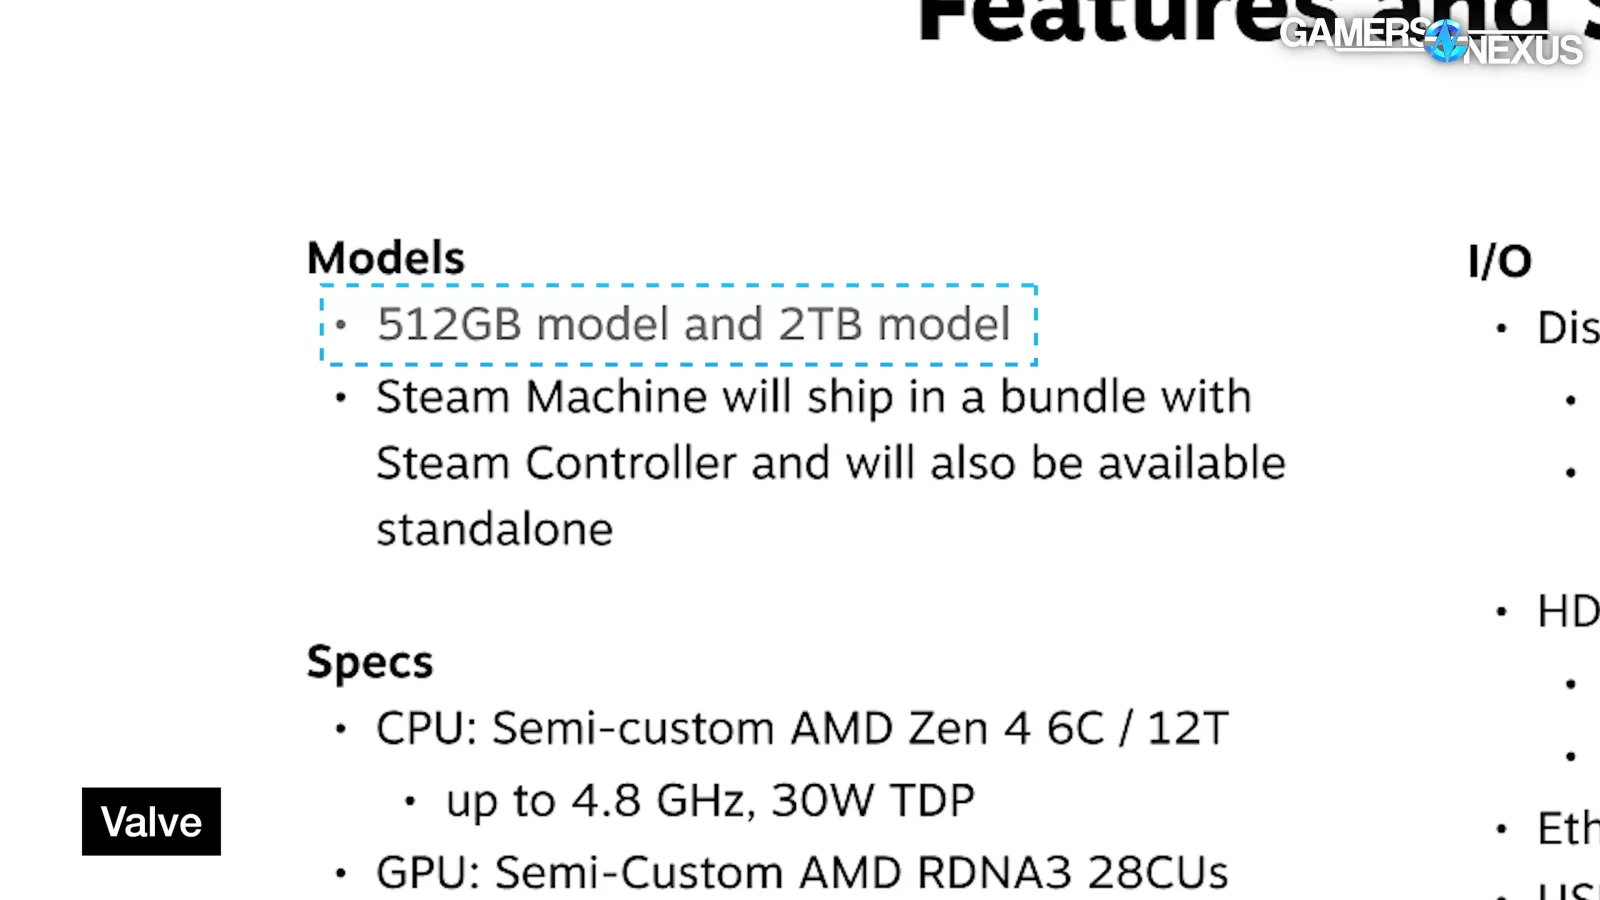This screenshot has width=1600, height=900.
Task: Click the partially visible 'Eth' bullet text
Action: pyautogui.click(x=1567, y=828)
